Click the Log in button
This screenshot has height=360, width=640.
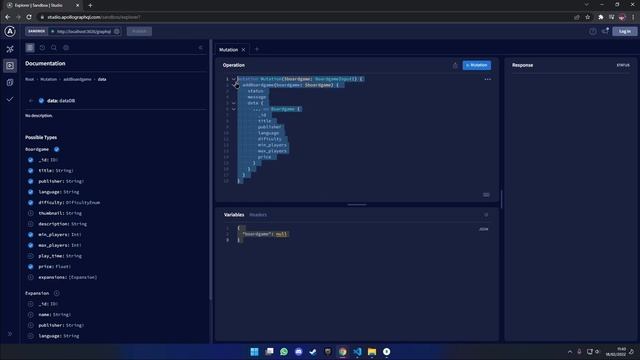[x=624, y=31]
